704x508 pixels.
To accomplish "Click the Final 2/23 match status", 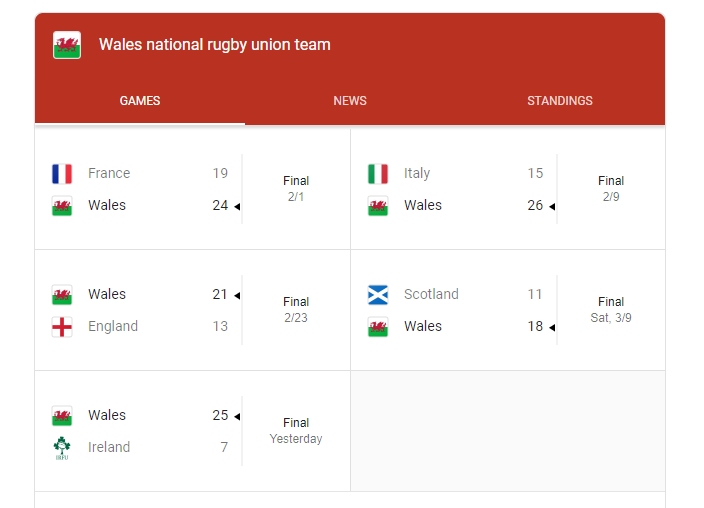I will tap(296, 309).
